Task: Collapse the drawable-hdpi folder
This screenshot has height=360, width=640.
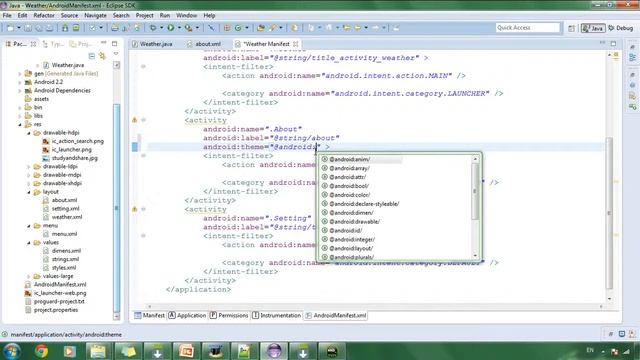Action: click(29, 133)
